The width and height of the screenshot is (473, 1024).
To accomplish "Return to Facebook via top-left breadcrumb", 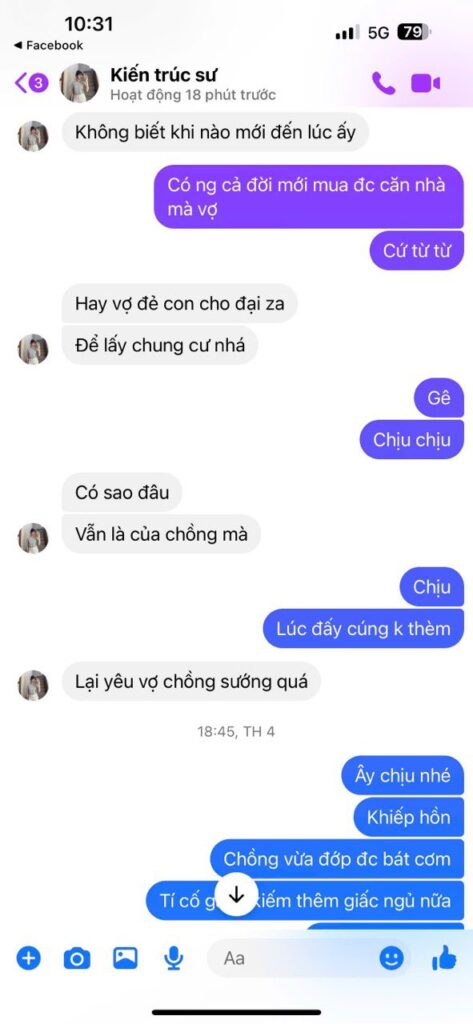I will (x=48, y=45).
